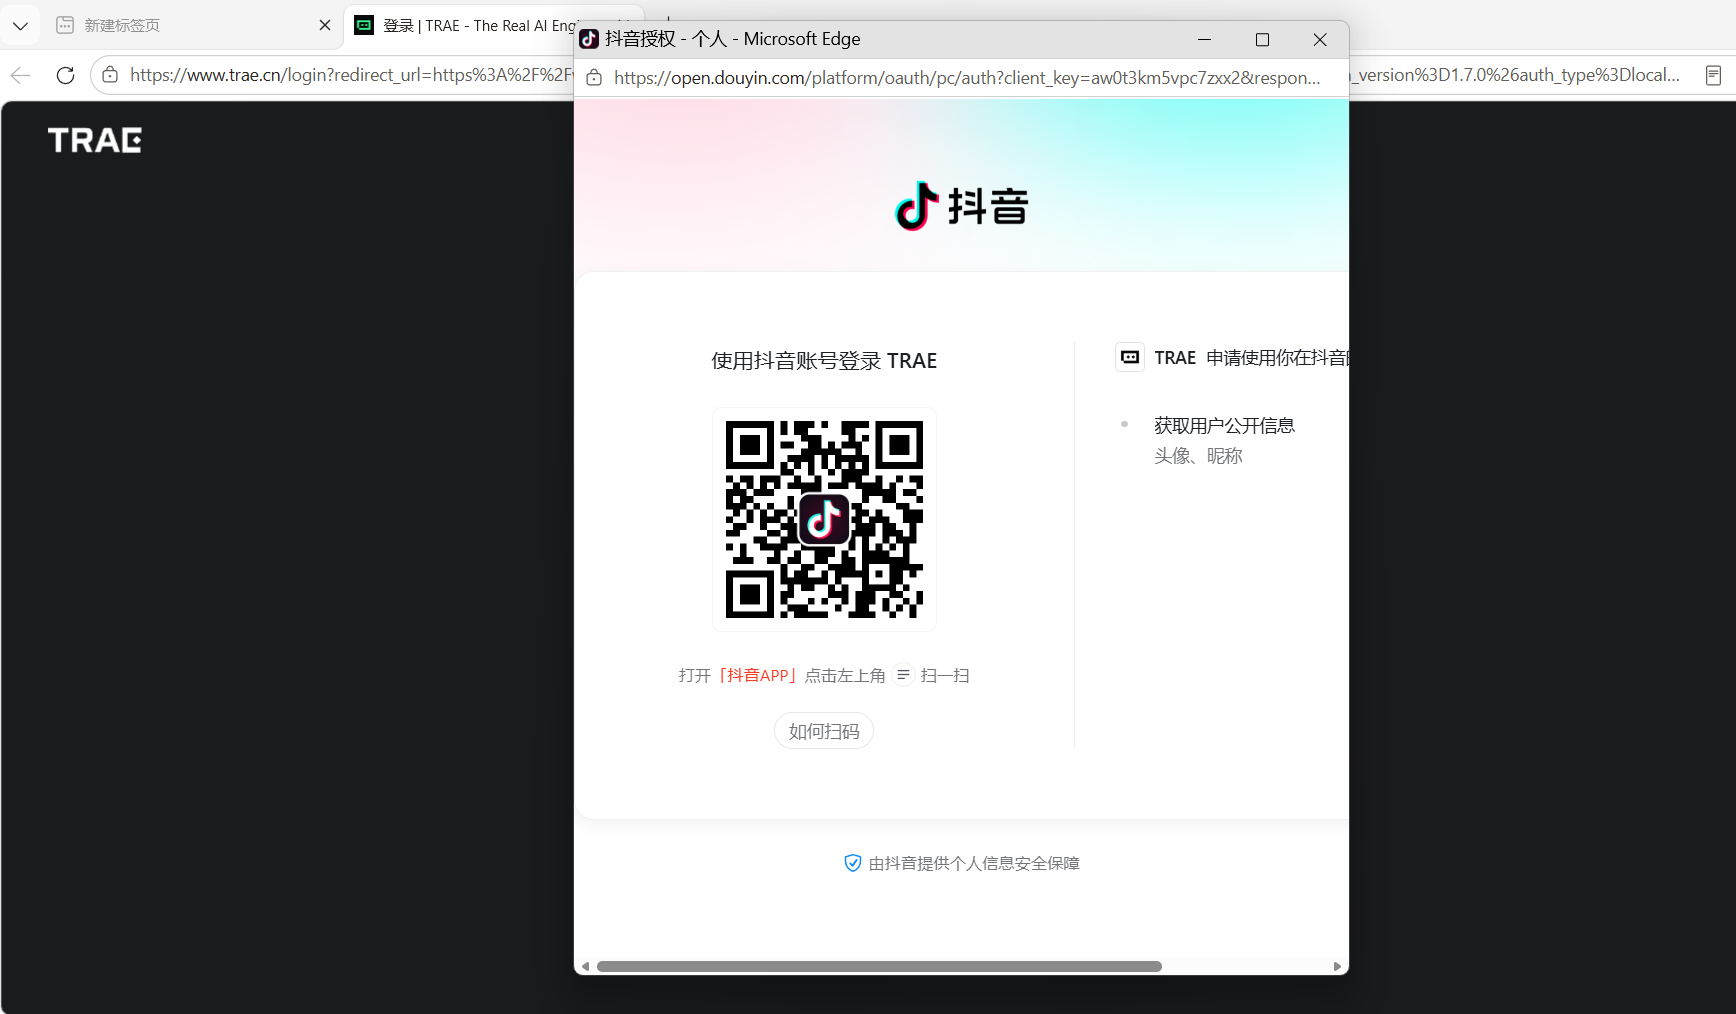Click the menu icon before 扫一扫
1736x1014 pixels.
coord(903,675)
